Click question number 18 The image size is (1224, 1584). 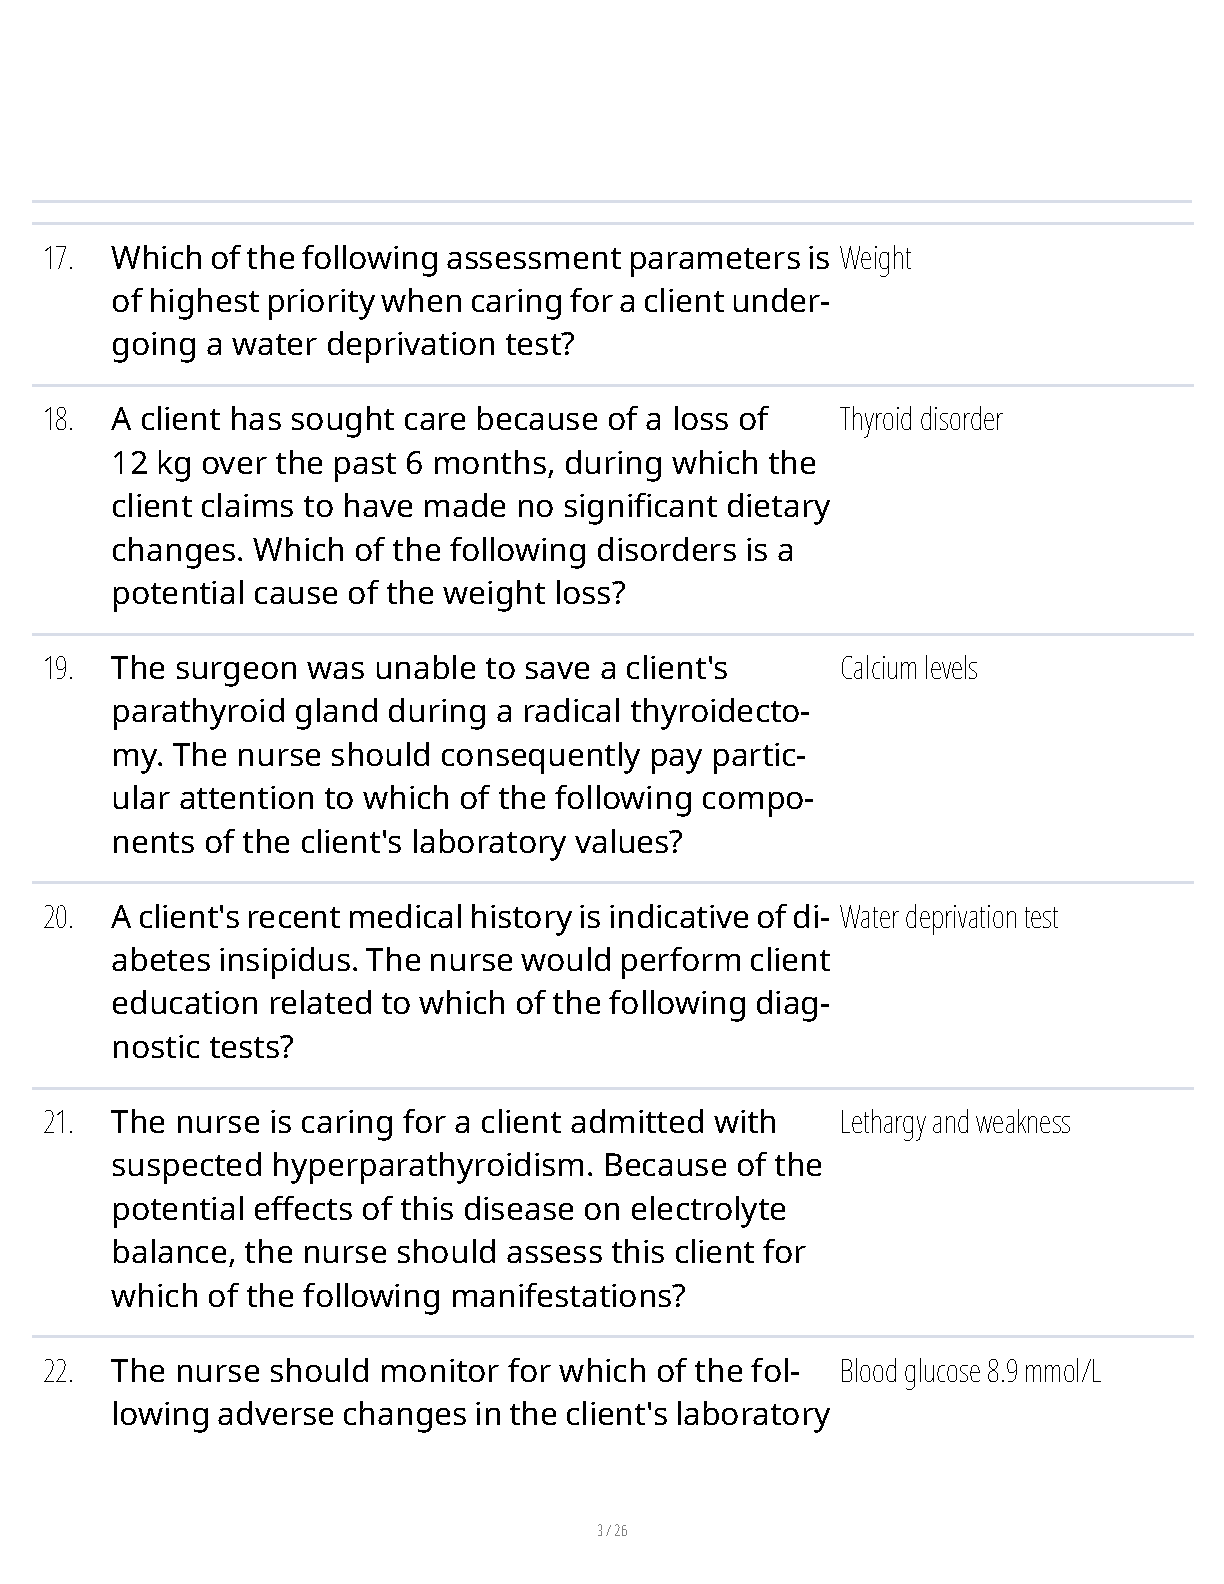(x=58, y=420)
